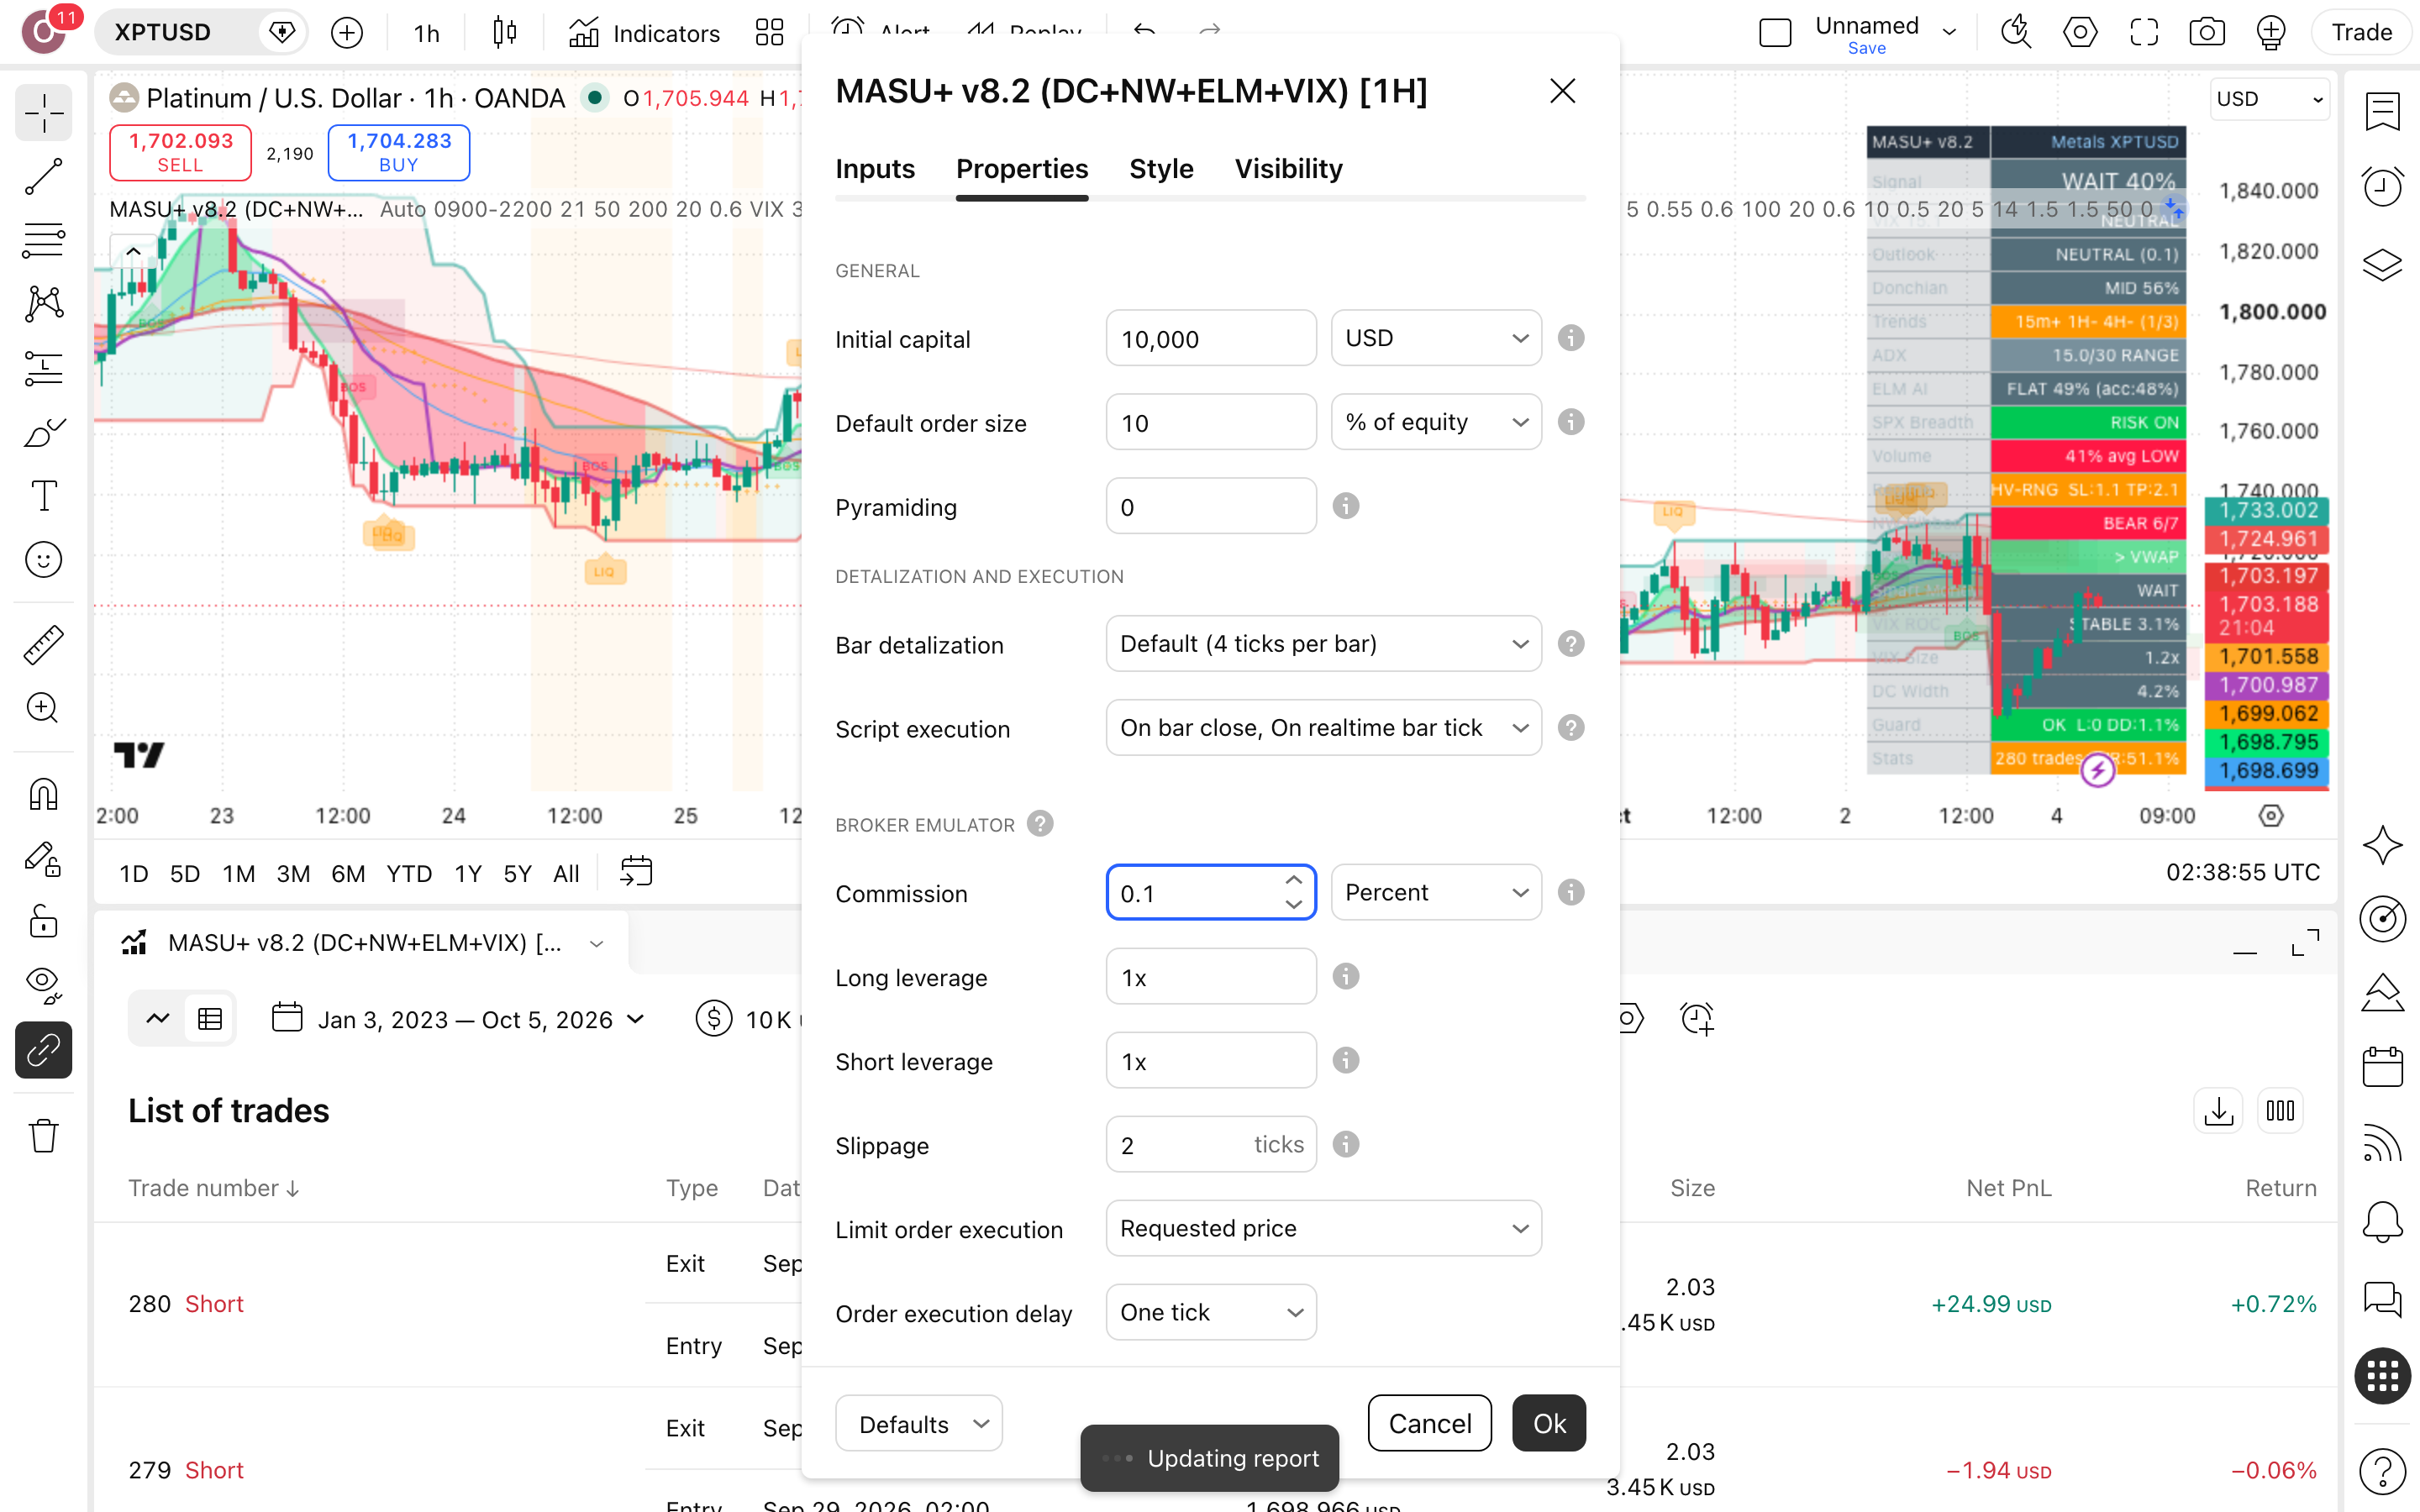Image resolution: width=2420 pixels, height=1512 pixels.
Task: Open the calendar icon in right sidebar
Action: [x=2382, y=1067]
